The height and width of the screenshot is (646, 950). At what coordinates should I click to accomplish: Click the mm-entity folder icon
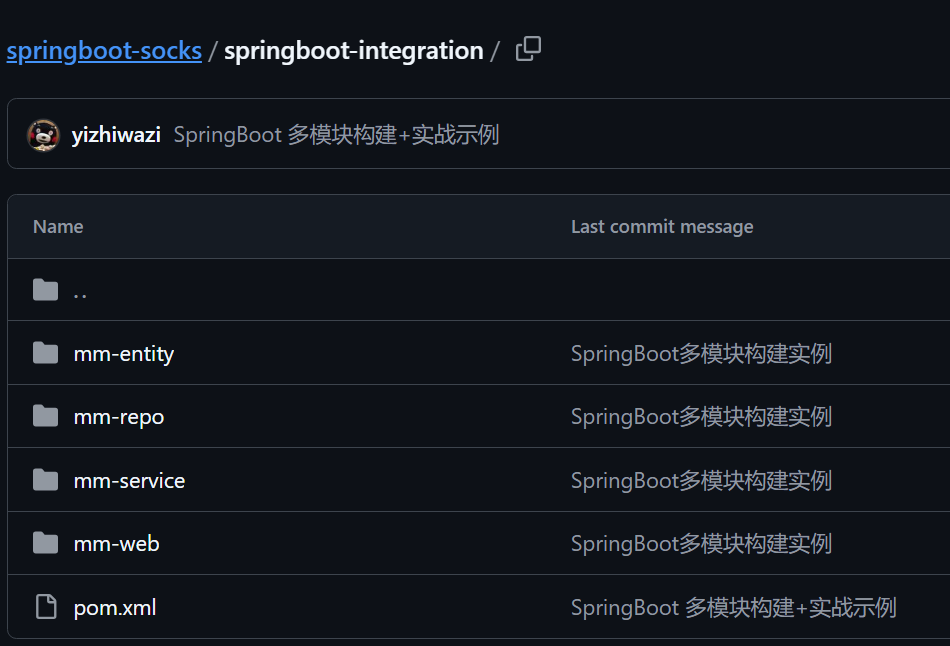pyautogui.click(x=45, y=353)
